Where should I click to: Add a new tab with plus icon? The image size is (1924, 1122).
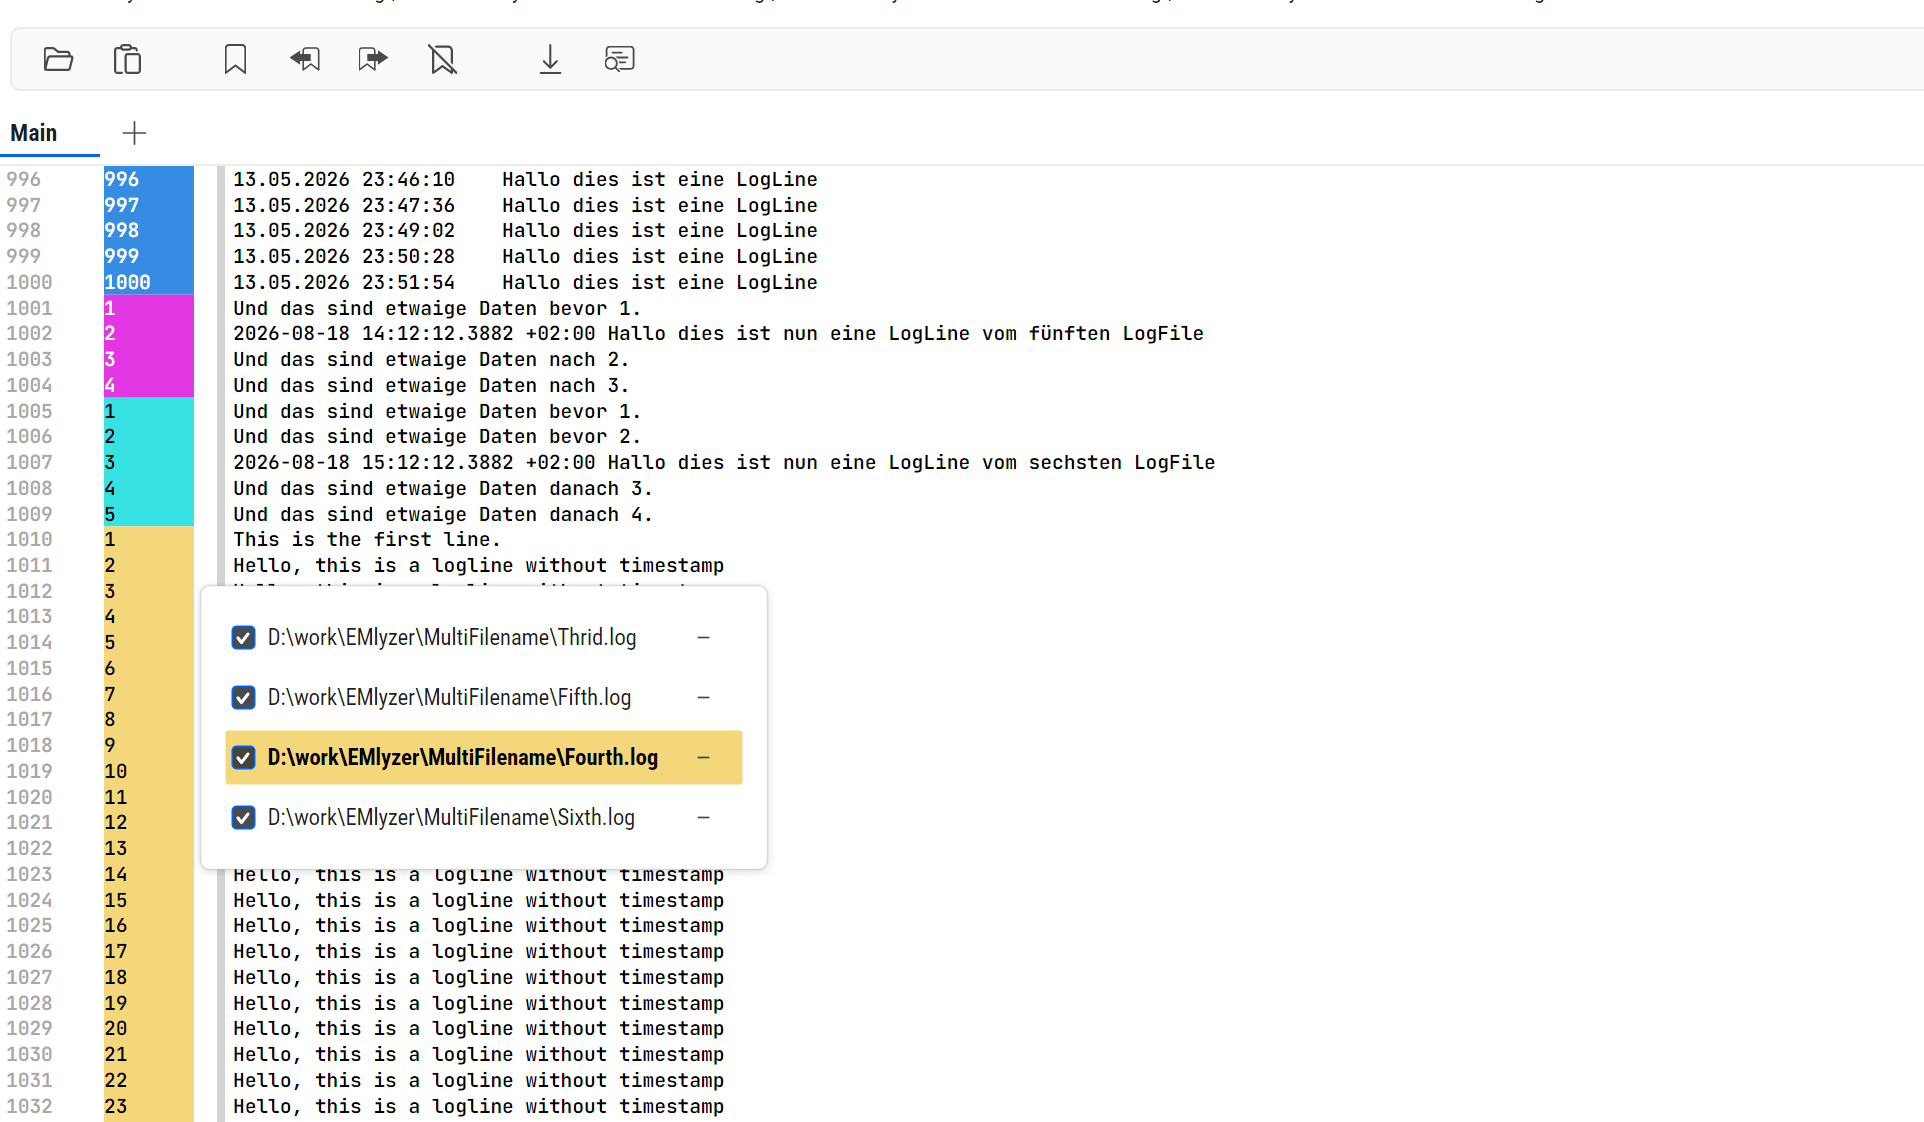[x=134, y=133]
